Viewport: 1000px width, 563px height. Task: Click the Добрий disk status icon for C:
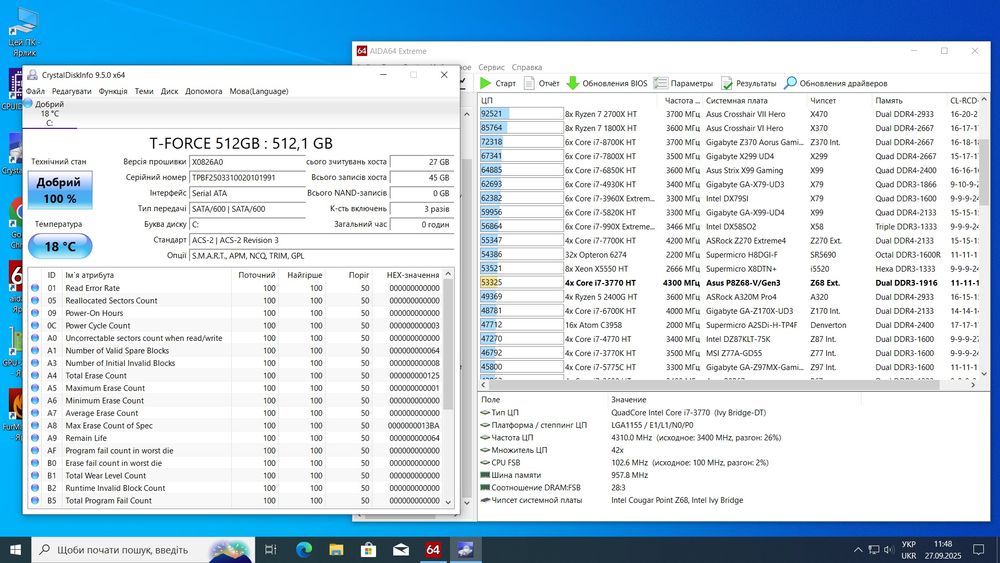click(x=28, y=103)
